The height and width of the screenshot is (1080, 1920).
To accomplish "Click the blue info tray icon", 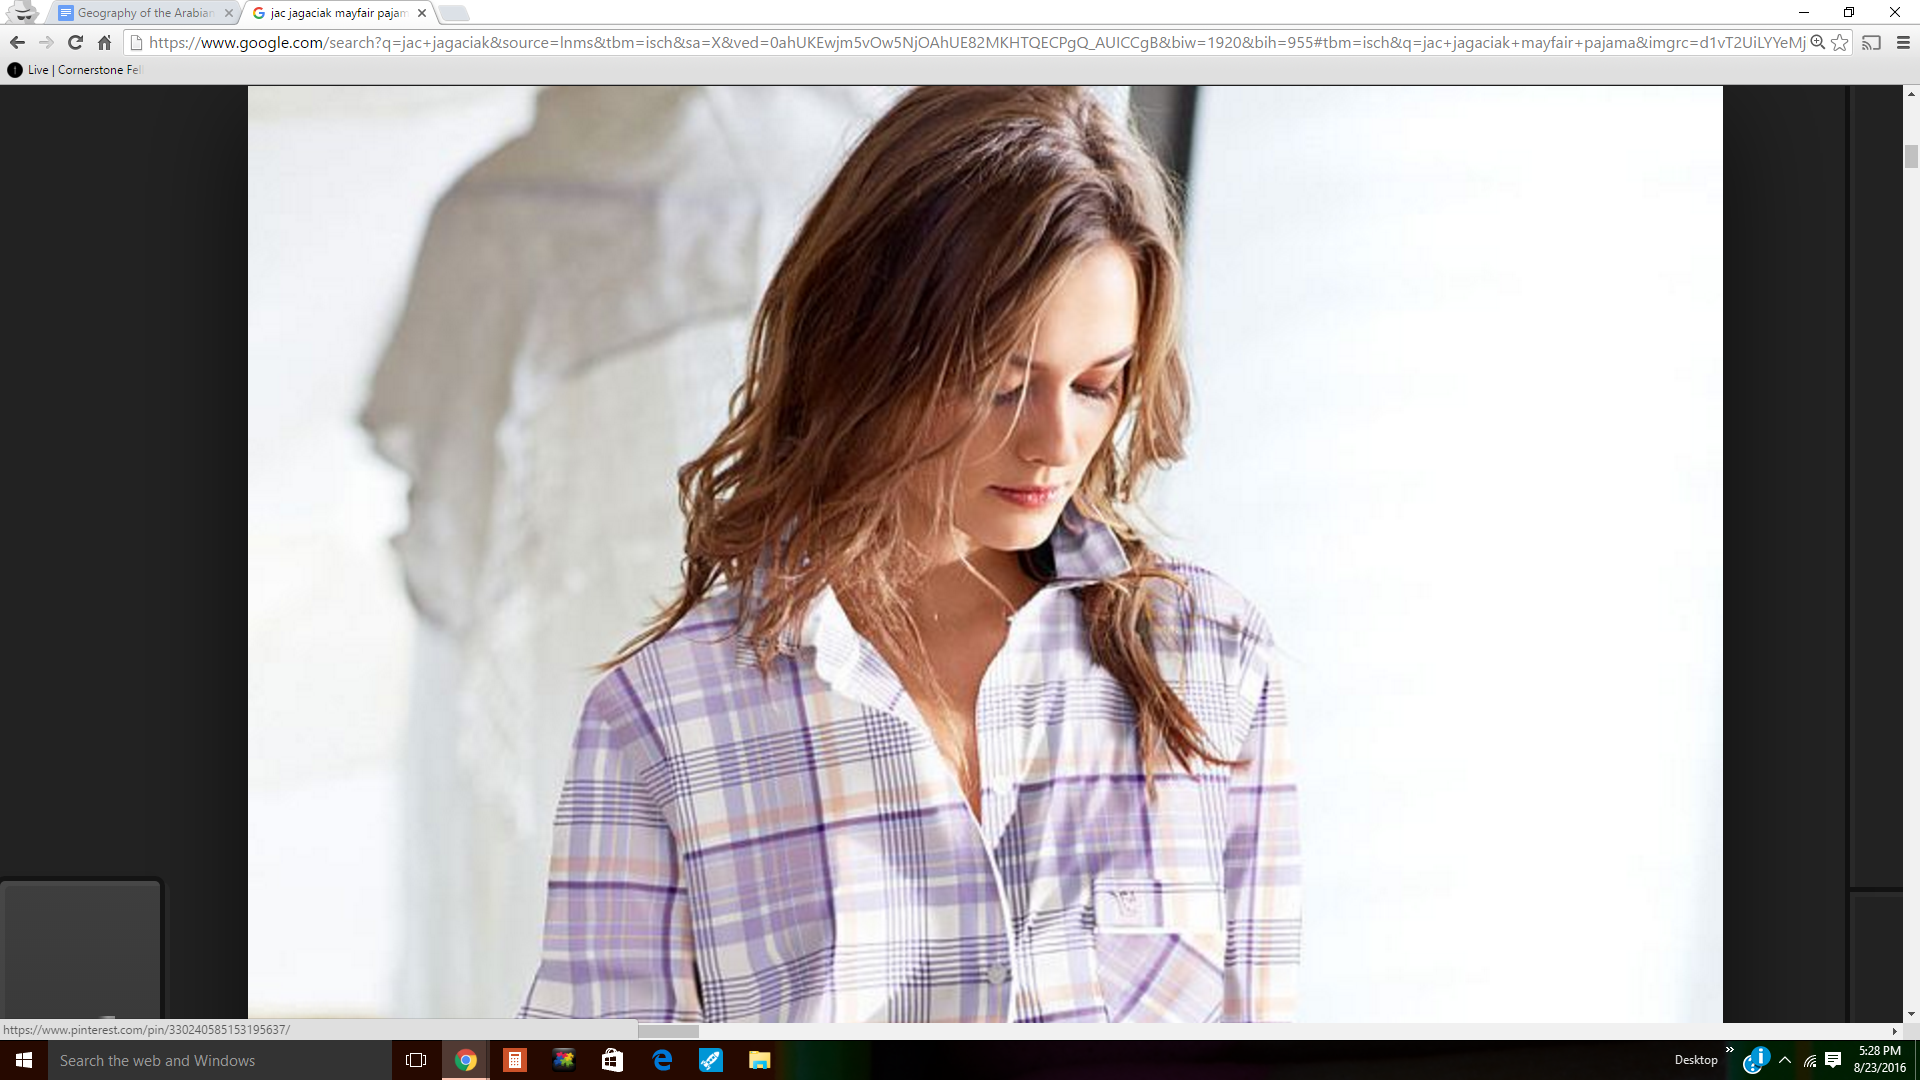I will pyautogui.click(x=1757, y=1059).
